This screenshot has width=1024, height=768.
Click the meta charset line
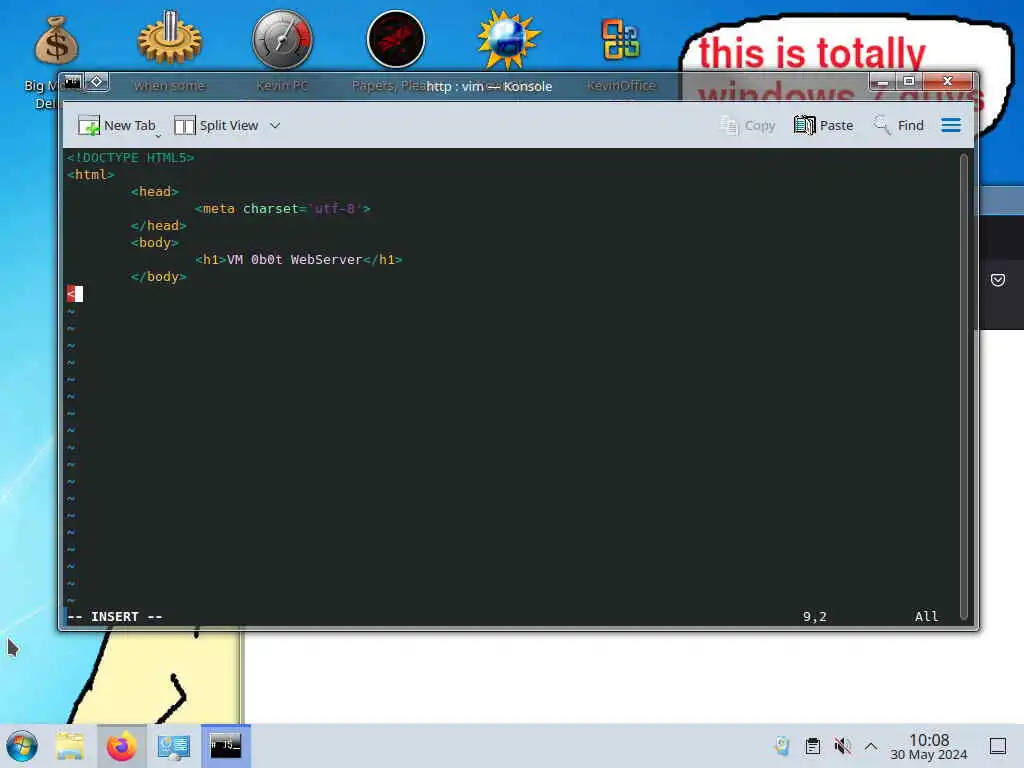[x=283, y=208]
